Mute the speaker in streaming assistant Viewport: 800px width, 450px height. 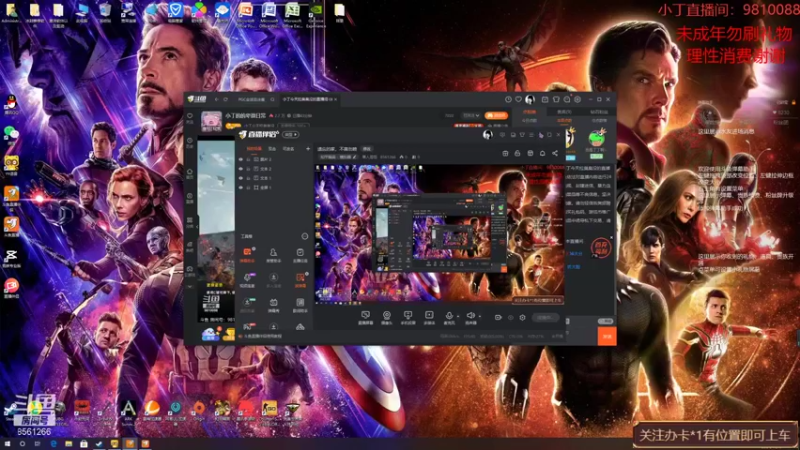tap(470, 317)
